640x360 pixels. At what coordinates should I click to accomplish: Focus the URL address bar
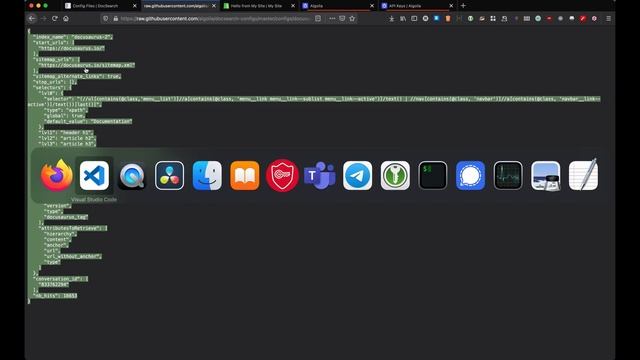coord(216,18)
